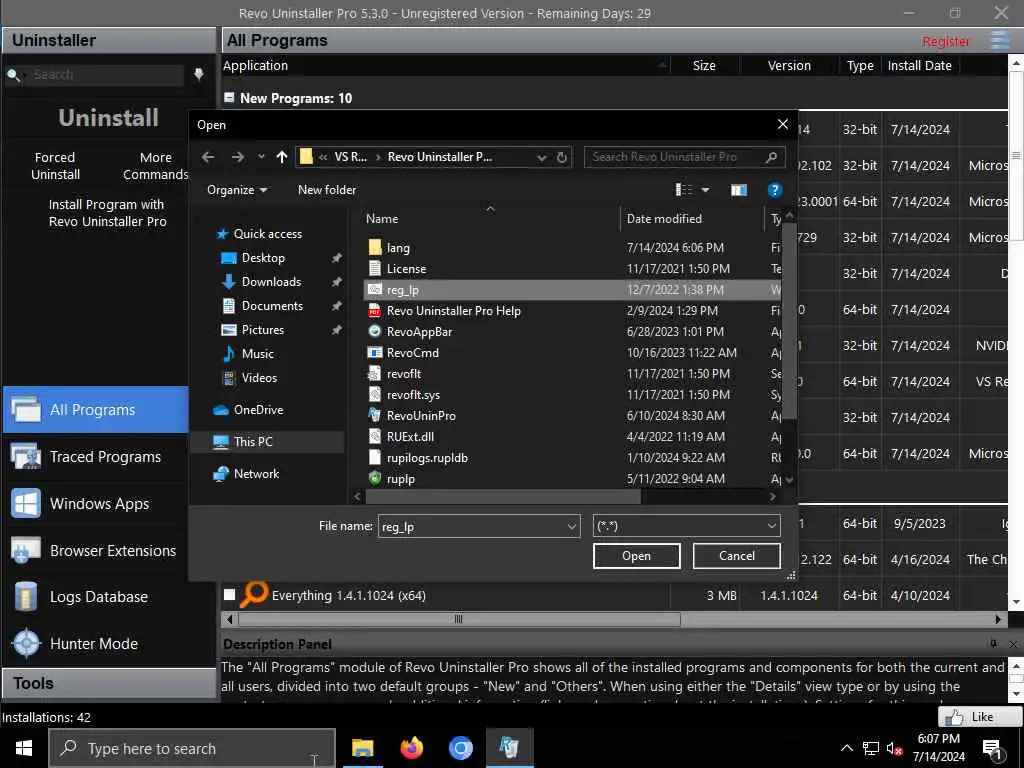Viewport: 1024px width, 768px height.
Task: Open the Windows Start menu
Action: 24,748
